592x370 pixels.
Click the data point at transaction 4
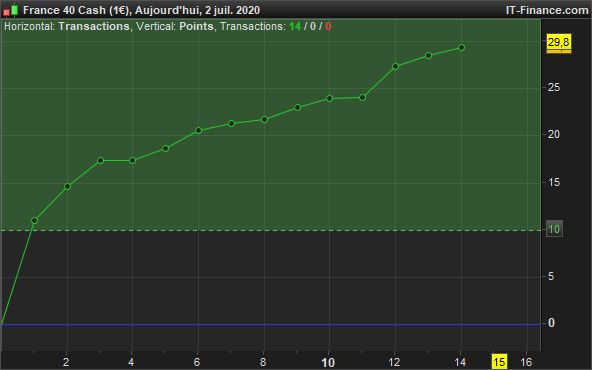point(133,160)
